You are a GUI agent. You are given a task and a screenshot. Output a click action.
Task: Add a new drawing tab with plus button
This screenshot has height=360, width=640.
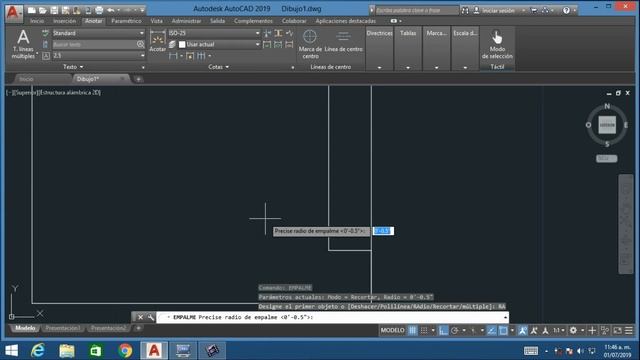point(138,79)
